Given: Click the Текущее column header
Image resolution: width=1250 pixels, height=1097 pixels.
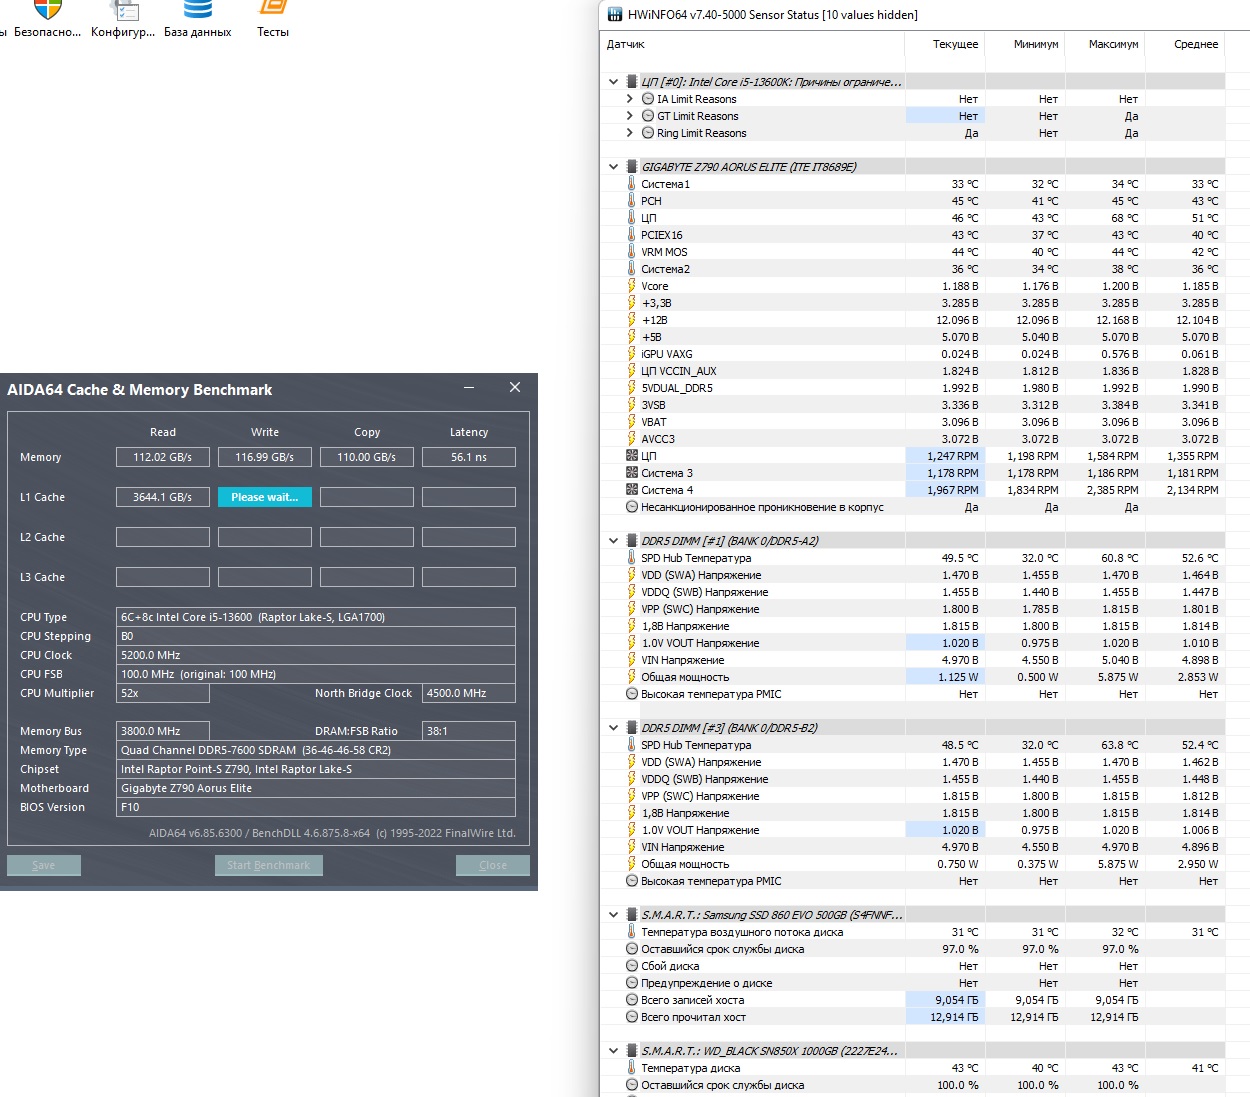Looking at the screenshot, I should pos(944,44).
